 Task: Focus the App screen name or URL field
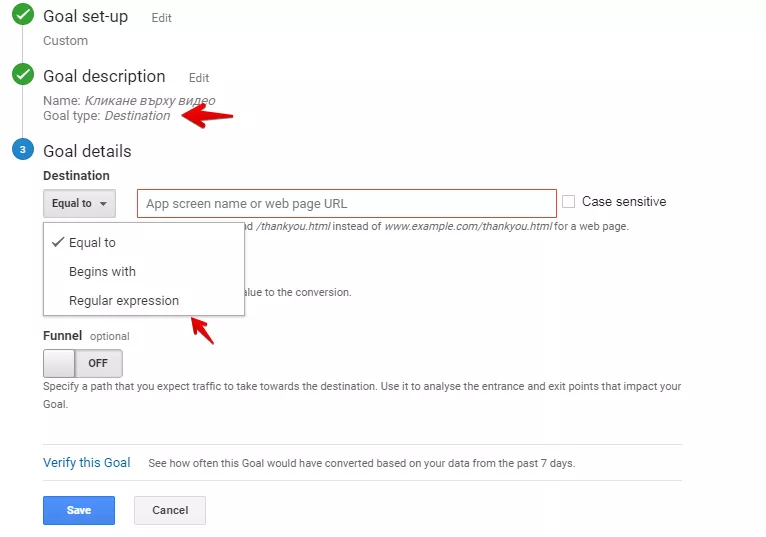coord(347,203)
